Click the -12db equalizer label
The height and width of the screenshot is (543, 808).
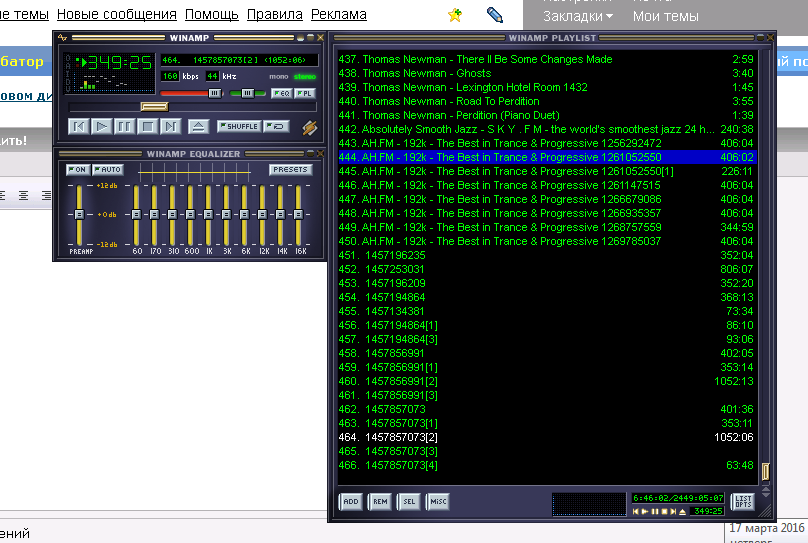pos(107,244)
